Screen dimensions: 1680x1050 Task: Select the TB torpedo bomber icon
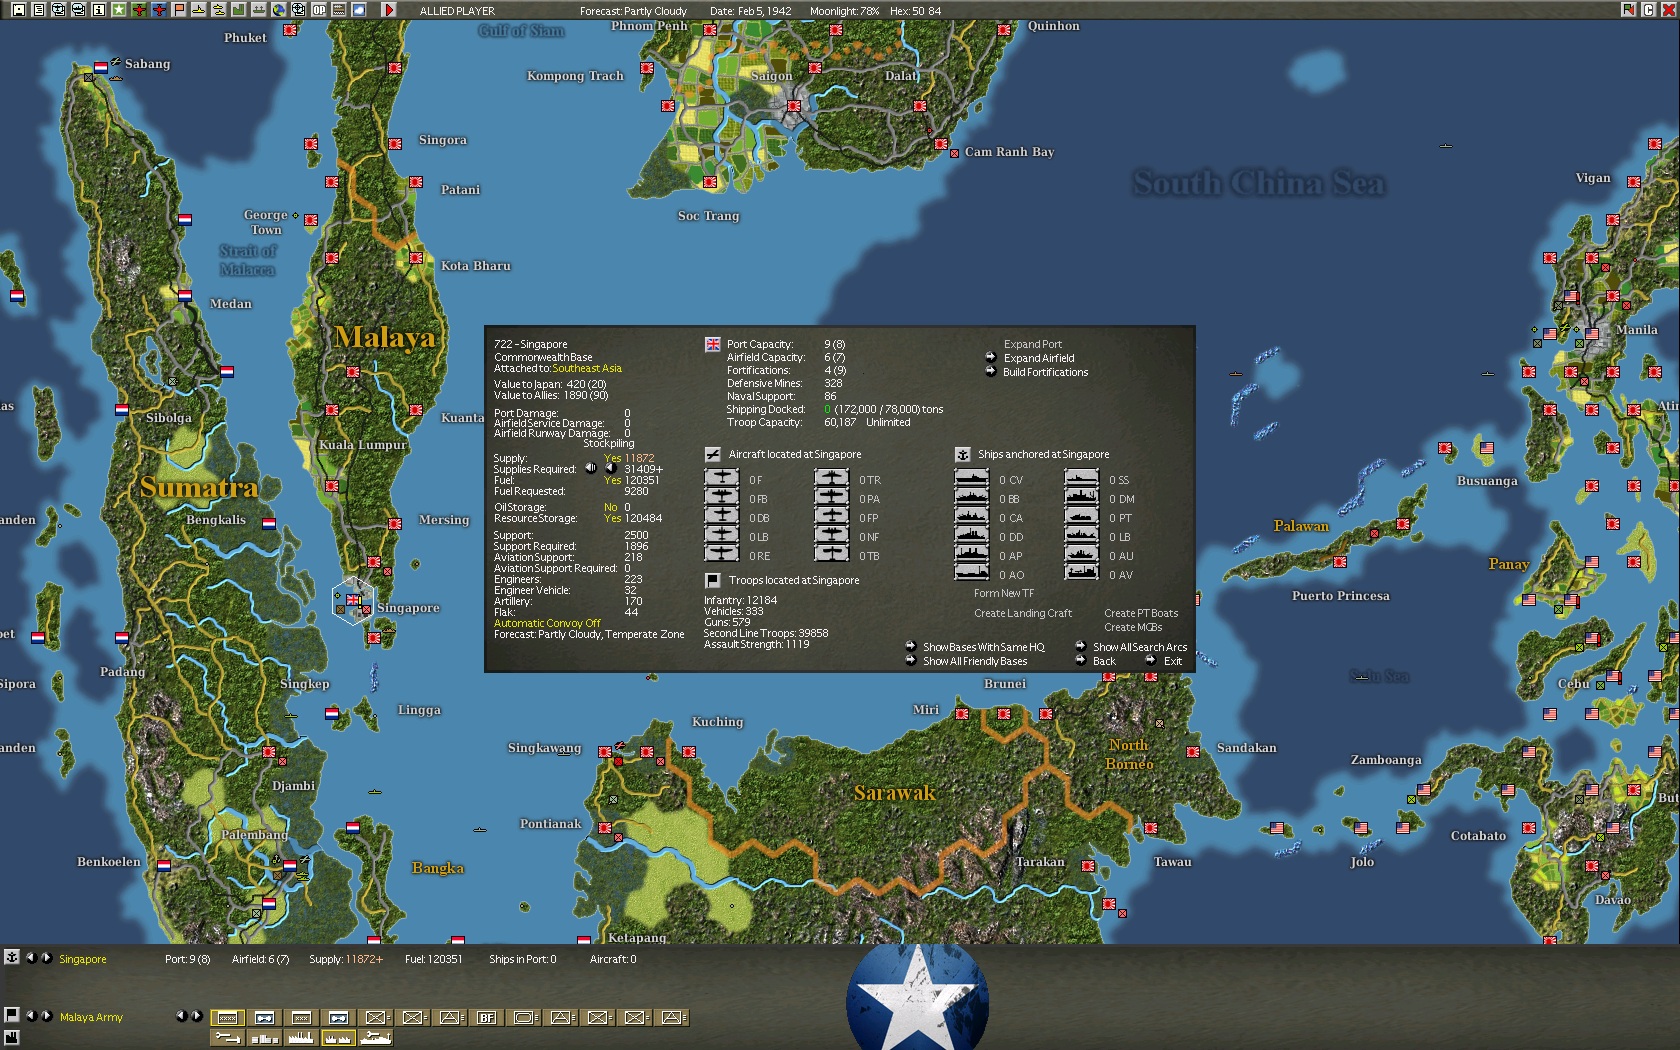(832, 554)
